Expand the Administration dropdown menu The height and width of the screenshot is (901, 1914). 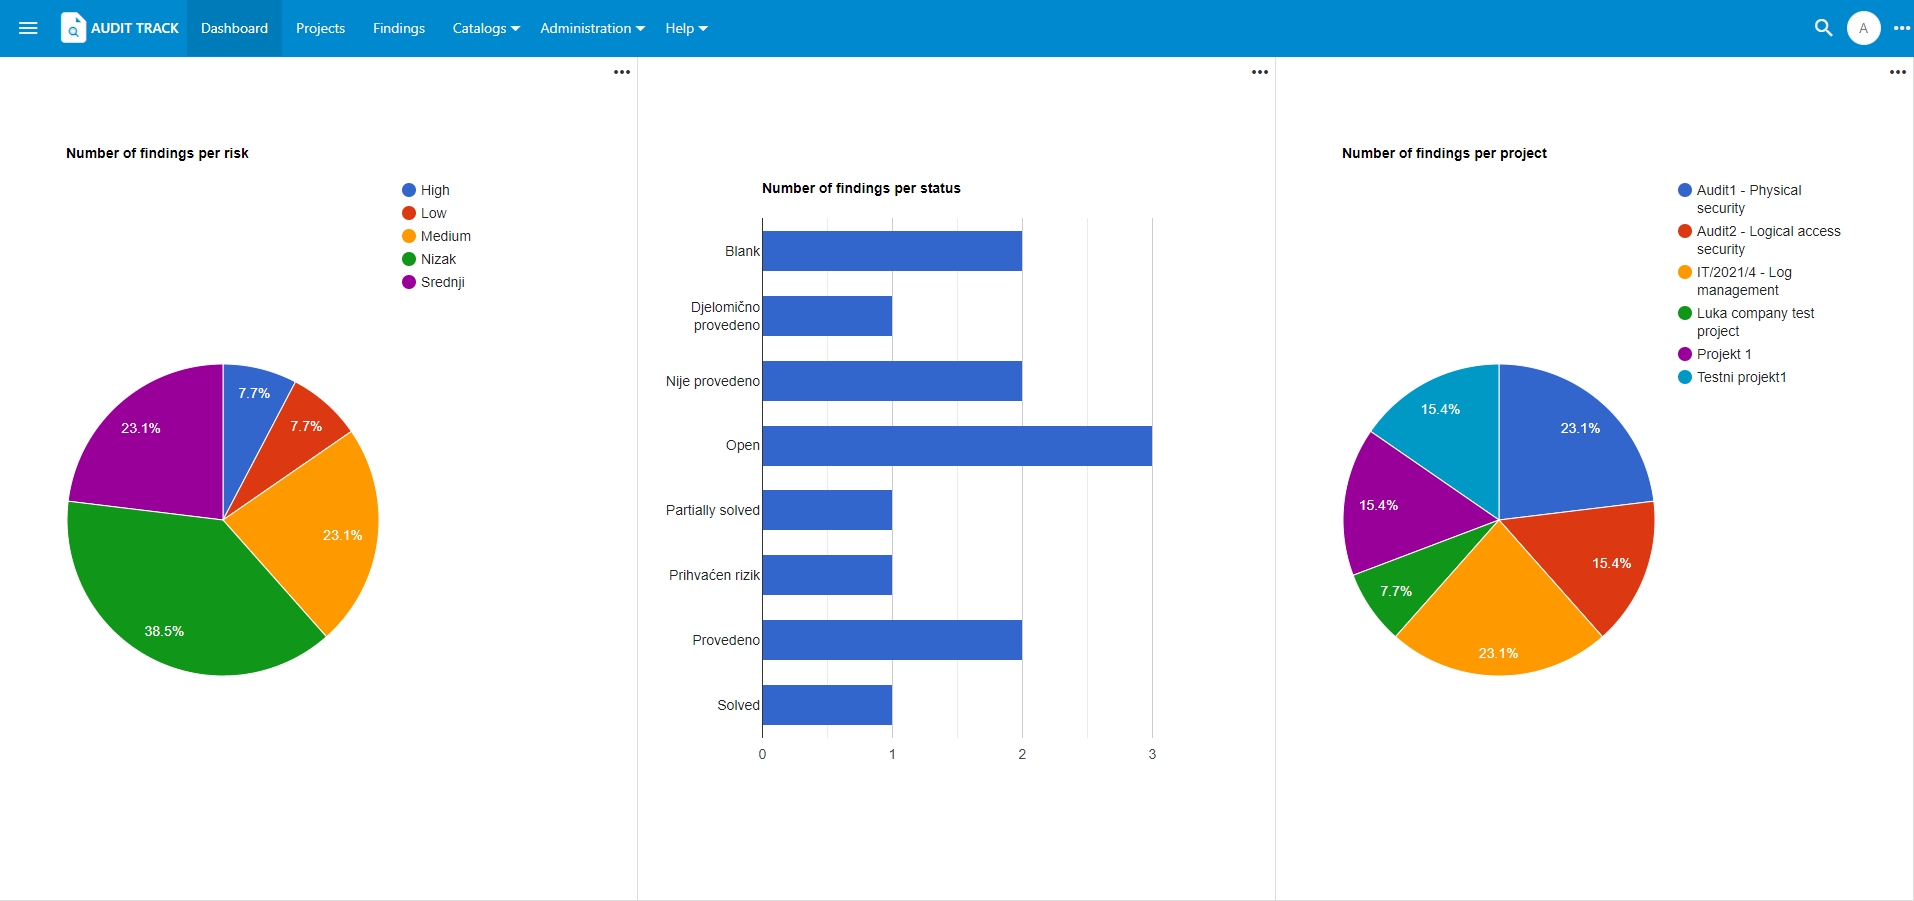point(592,28)
